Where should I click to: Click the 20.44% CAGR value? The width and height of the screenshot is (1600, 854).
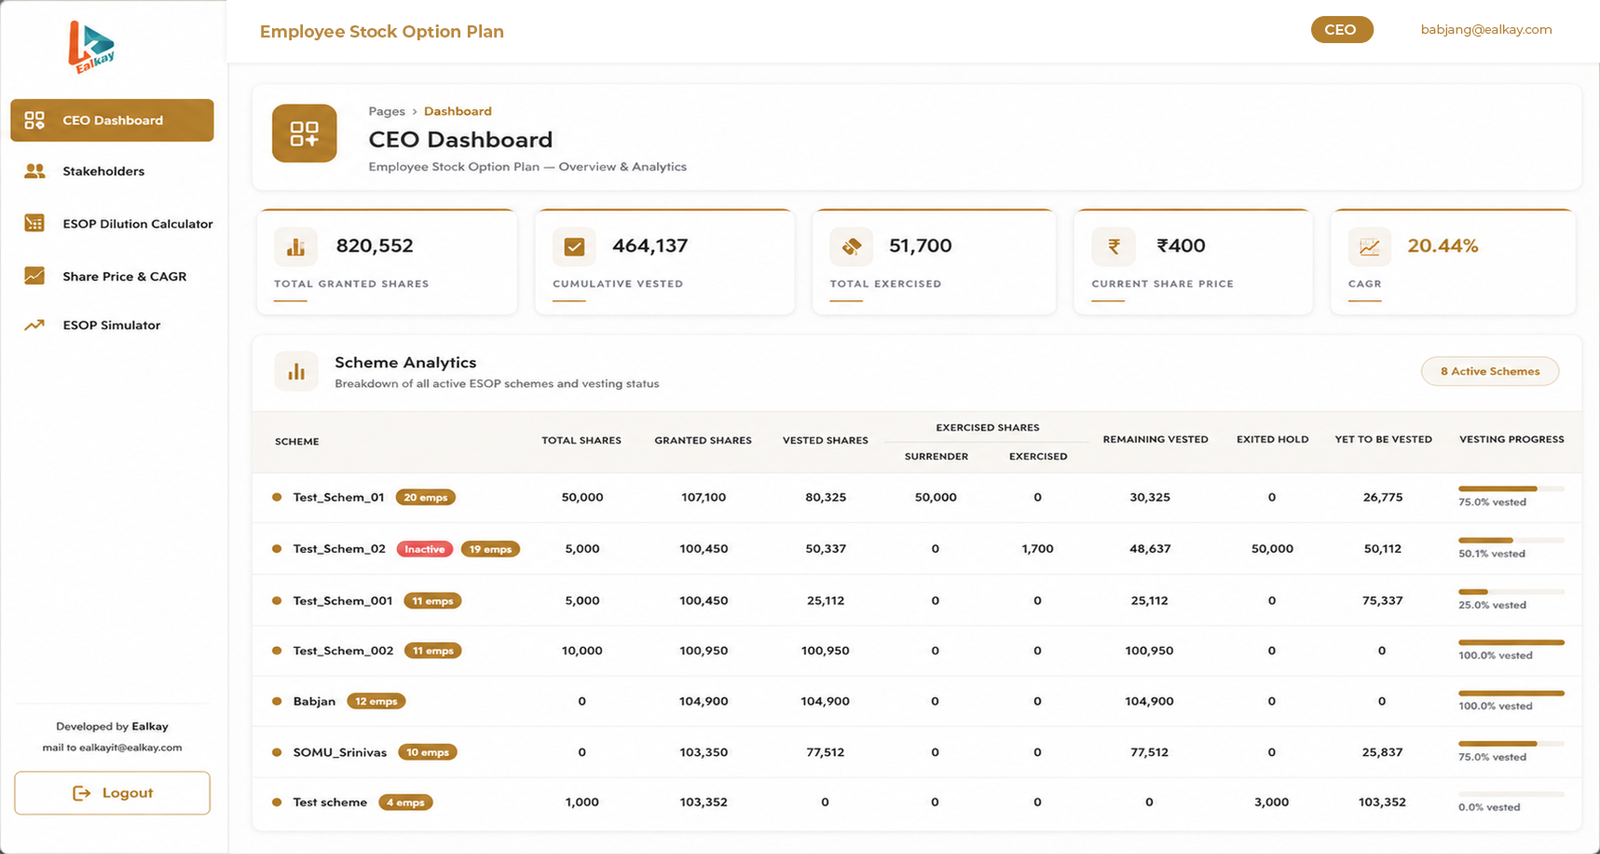[x=1442, y=246]
